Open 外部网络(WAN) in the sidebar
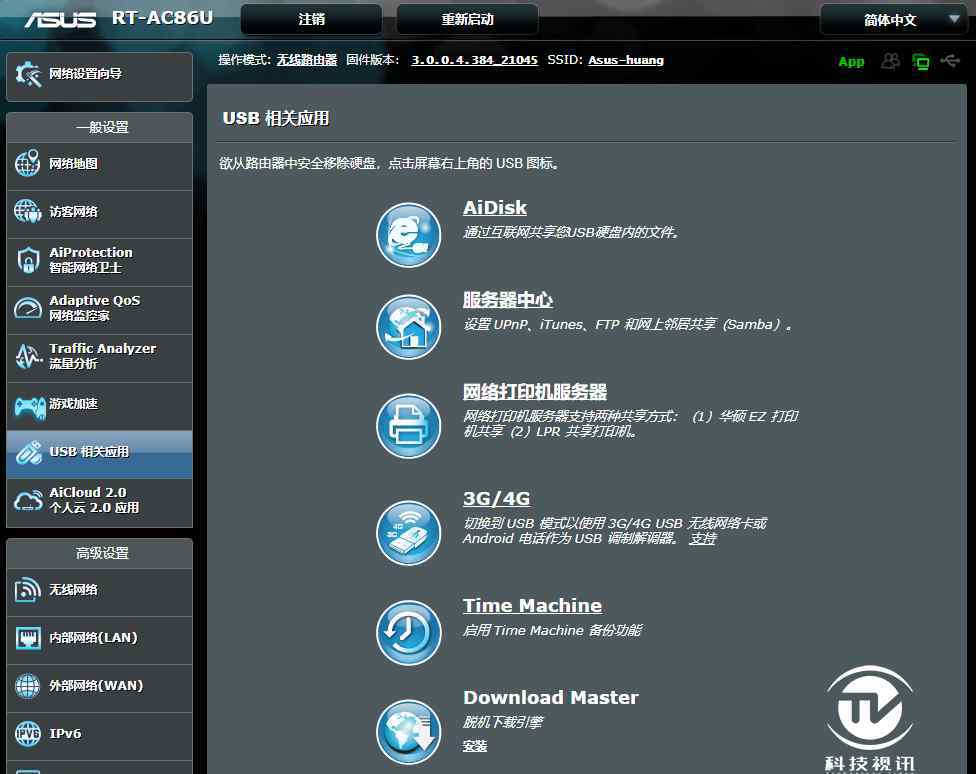Screen dimensions: 976x774 (100, 686)
